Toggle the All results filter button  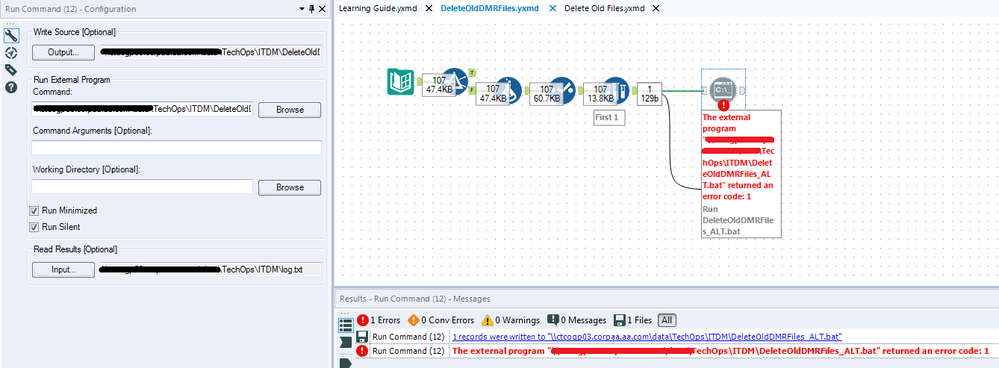(666, 320)
